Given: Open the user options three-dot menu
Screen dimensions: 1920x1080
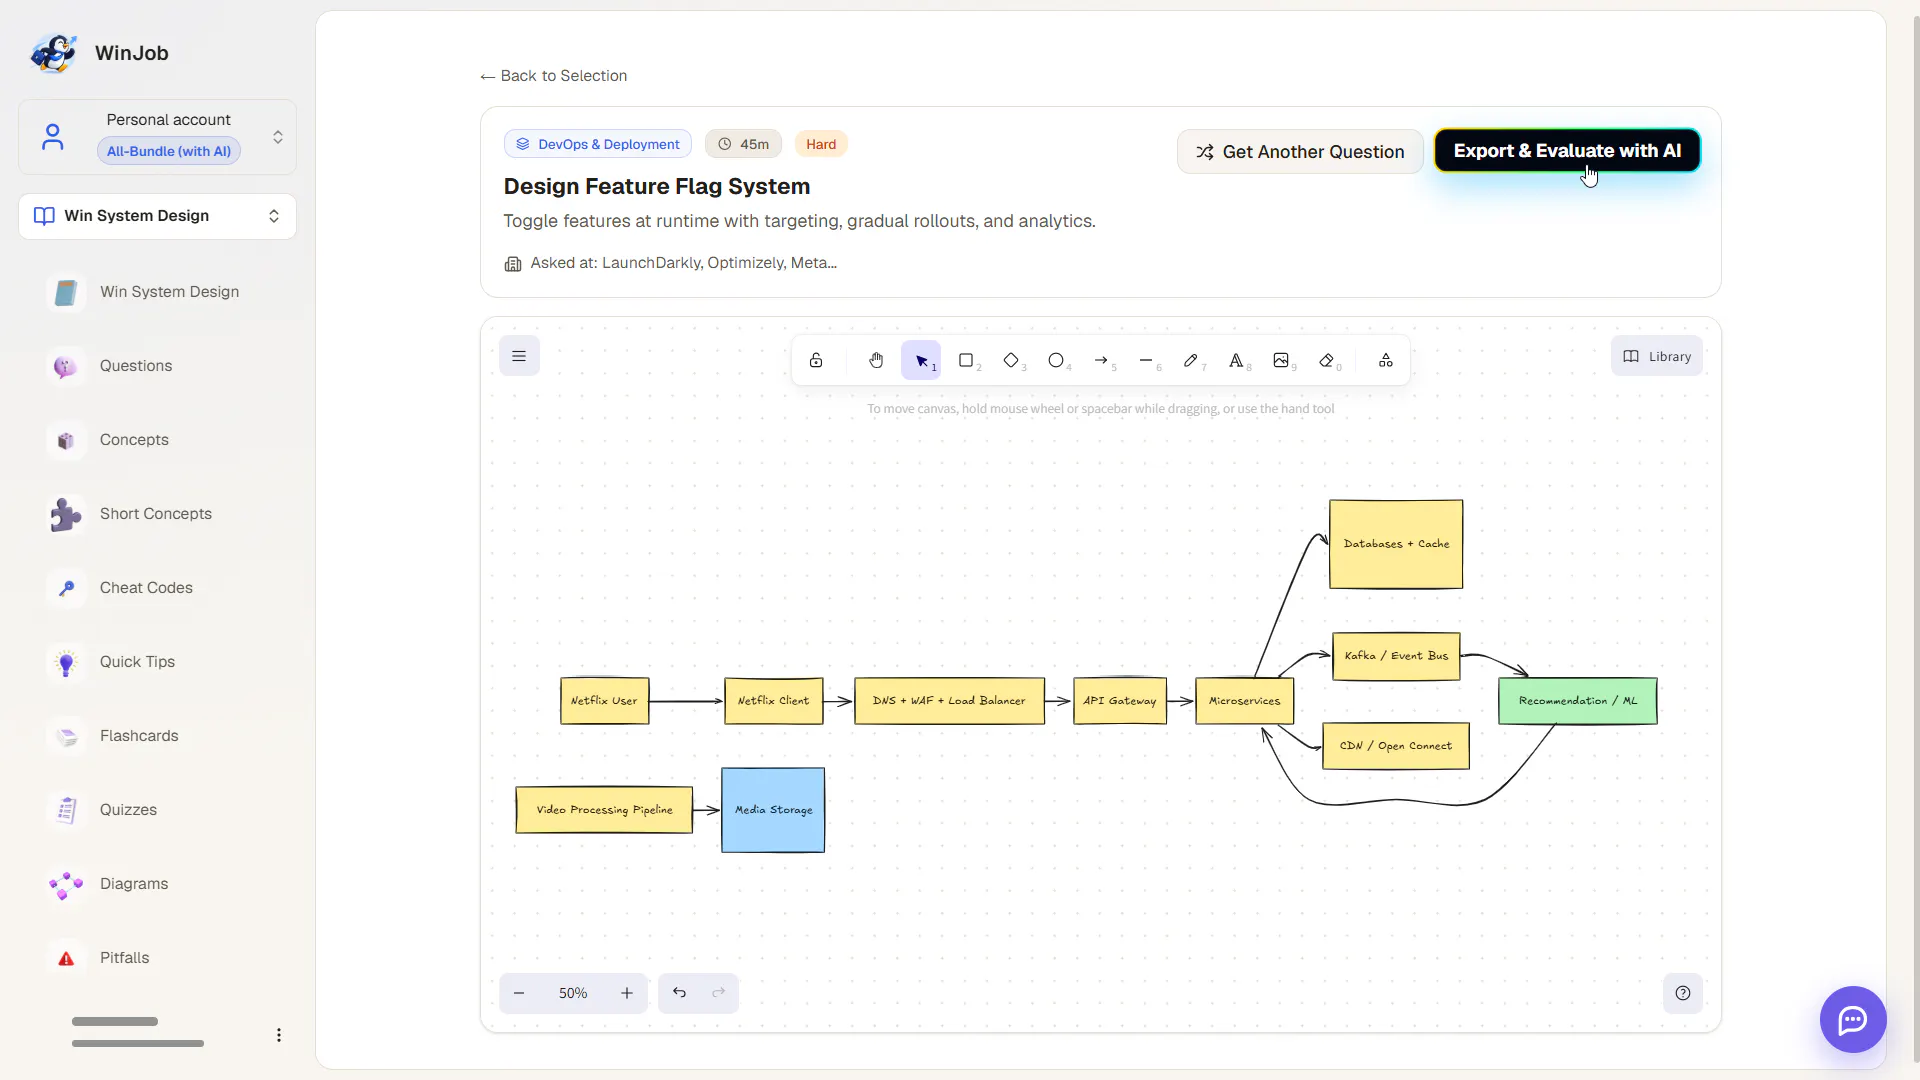Looking at the screenshot, I should coord(279,1035).
